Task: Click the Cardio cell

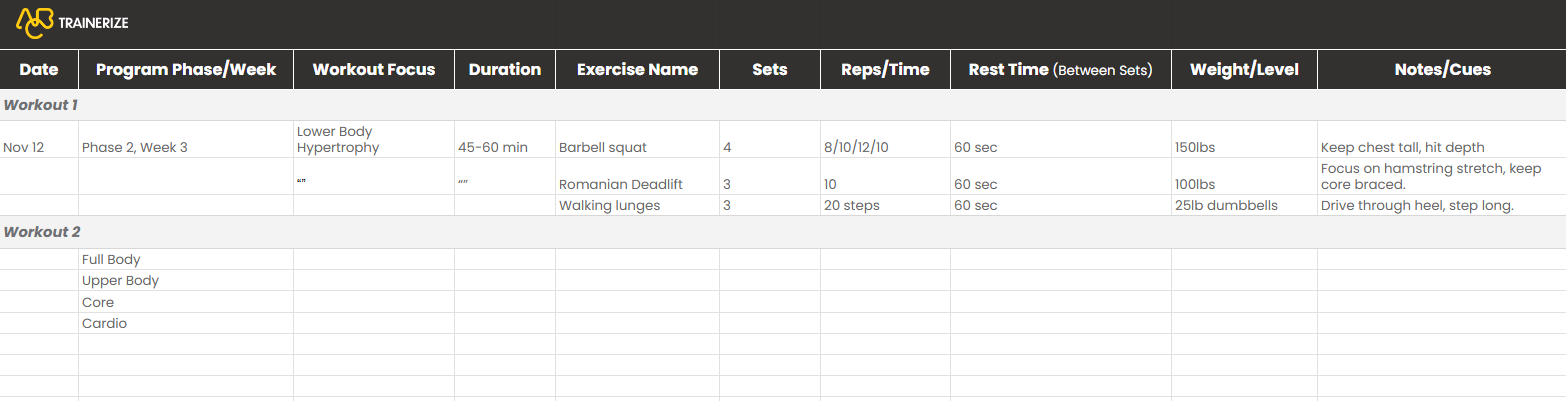Action: (x=186, y=323)
